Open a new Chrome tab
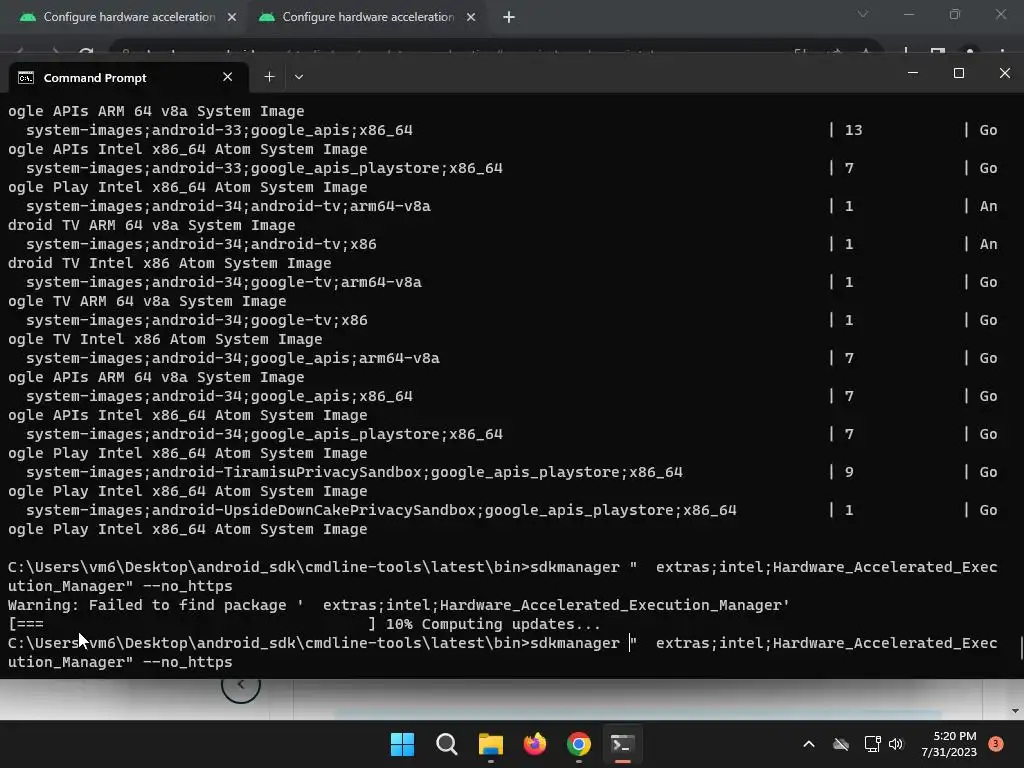 click(509, 17)
